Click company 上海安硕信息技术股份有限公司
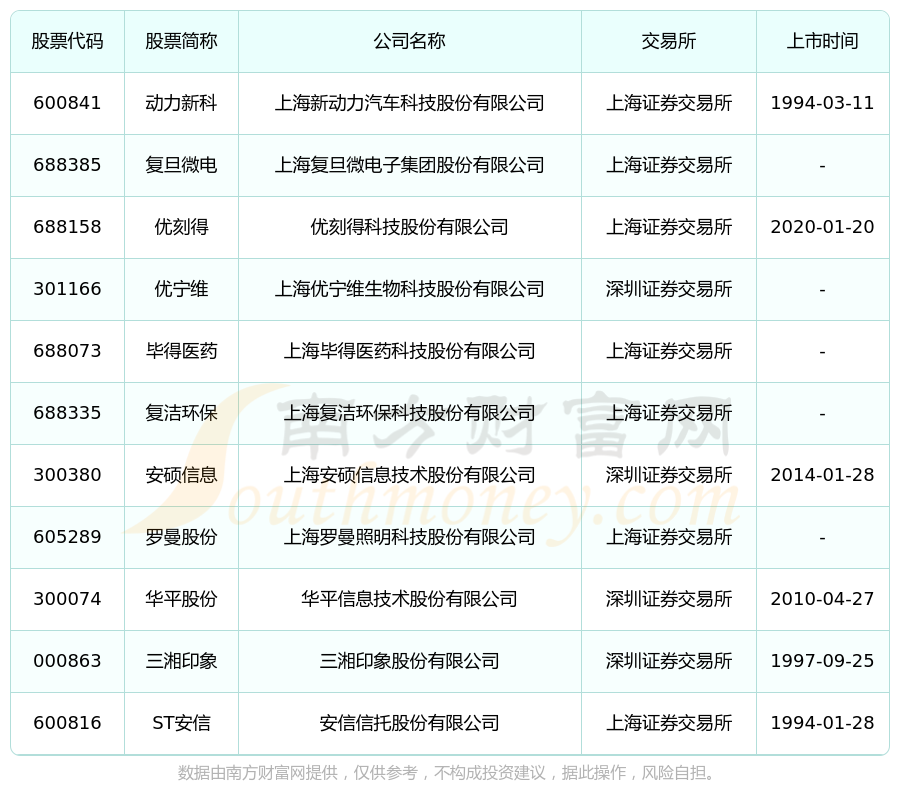The image size is (900, 800). [x=409, y=475]
